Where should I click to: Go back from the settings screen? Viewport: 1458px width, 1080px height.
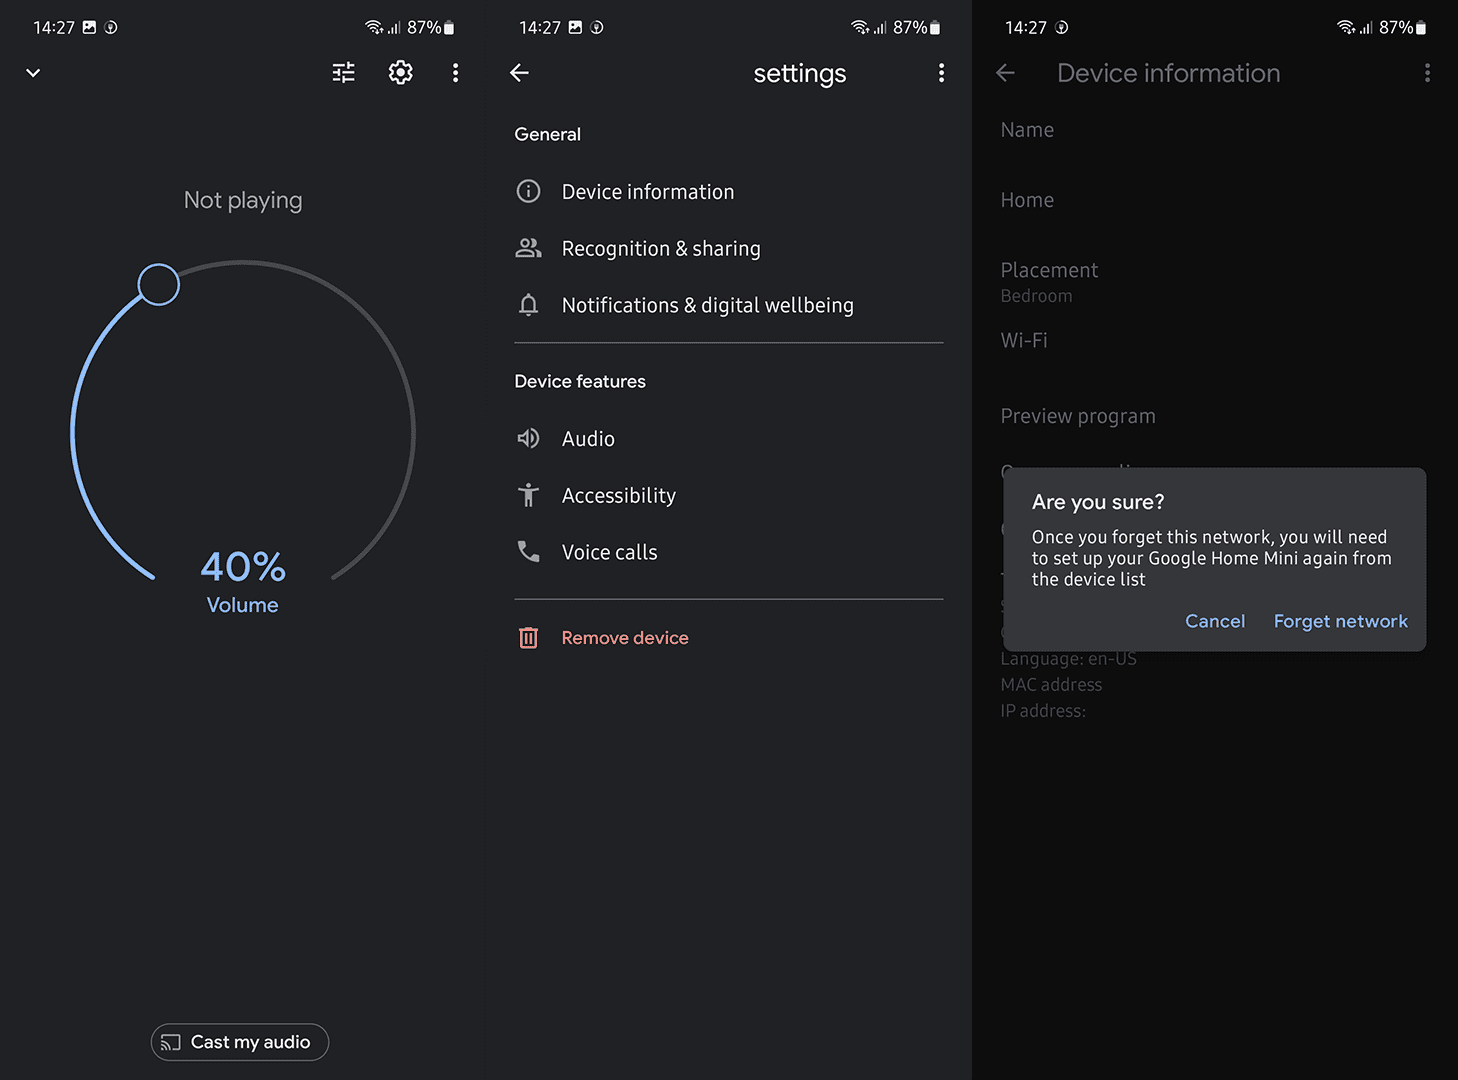point(519,72)
